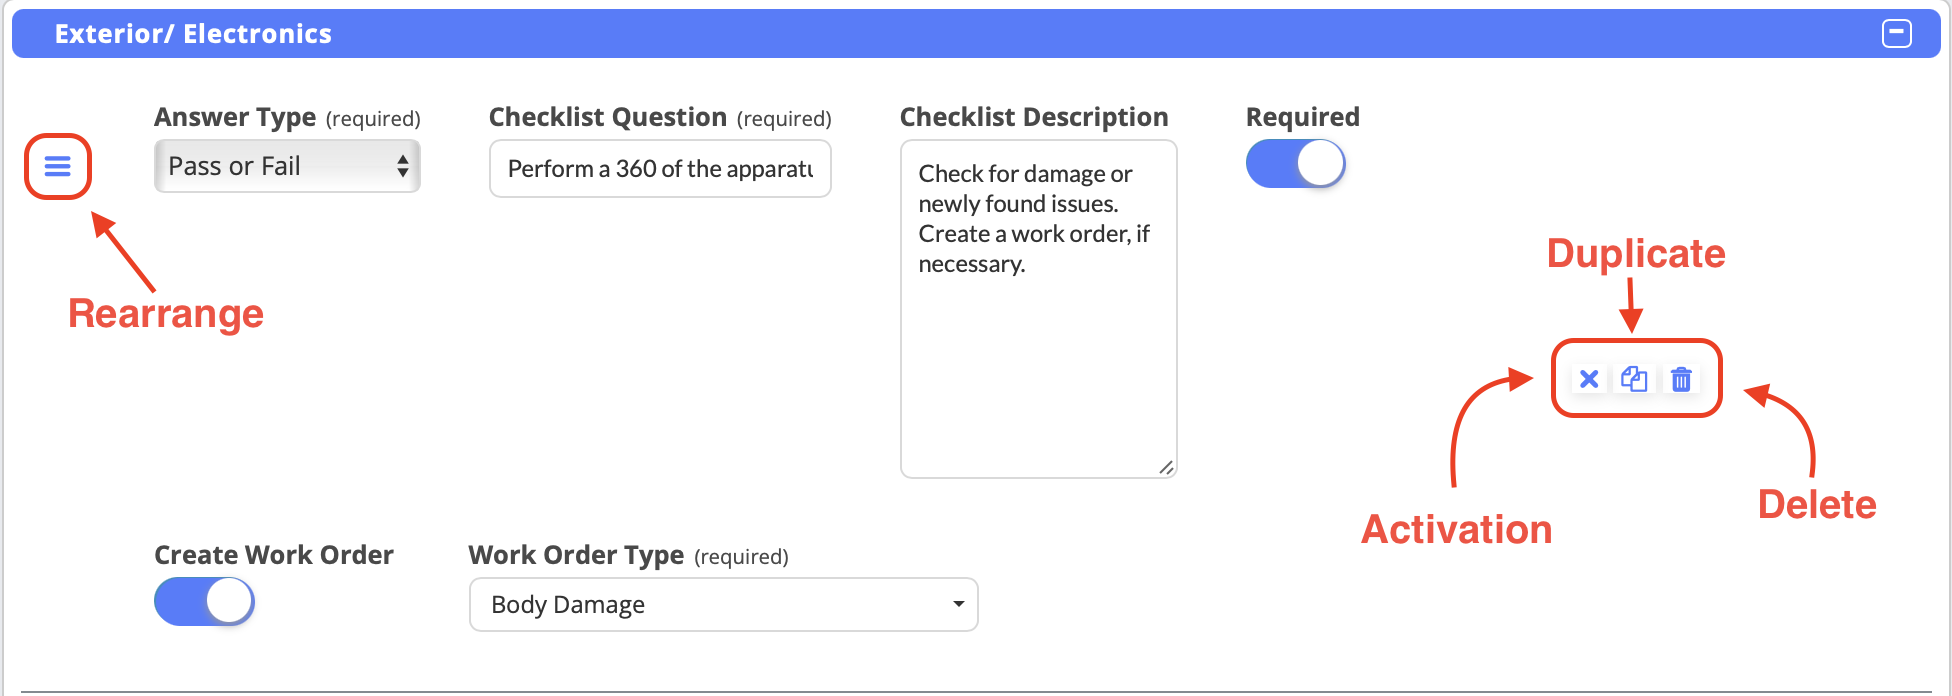Disable the Create Work Order switch
1952x696 pixels.
point(205,602)
